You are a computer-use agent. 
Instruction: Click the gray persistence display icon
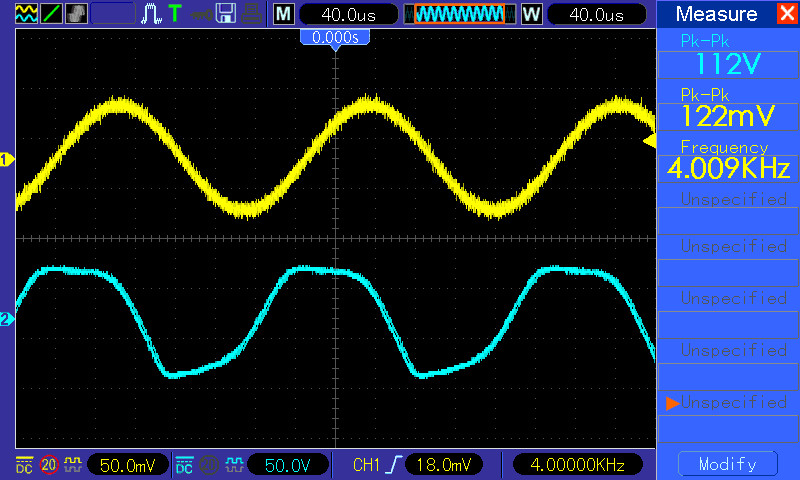coord(76,14)
